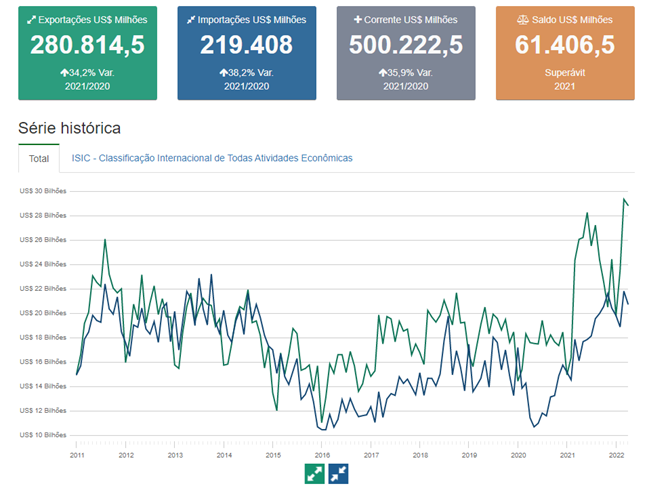This screenshot has height=486, width=647.
Task: Click the balance scale icon on Saldo card
Action: tap(524, 20)
